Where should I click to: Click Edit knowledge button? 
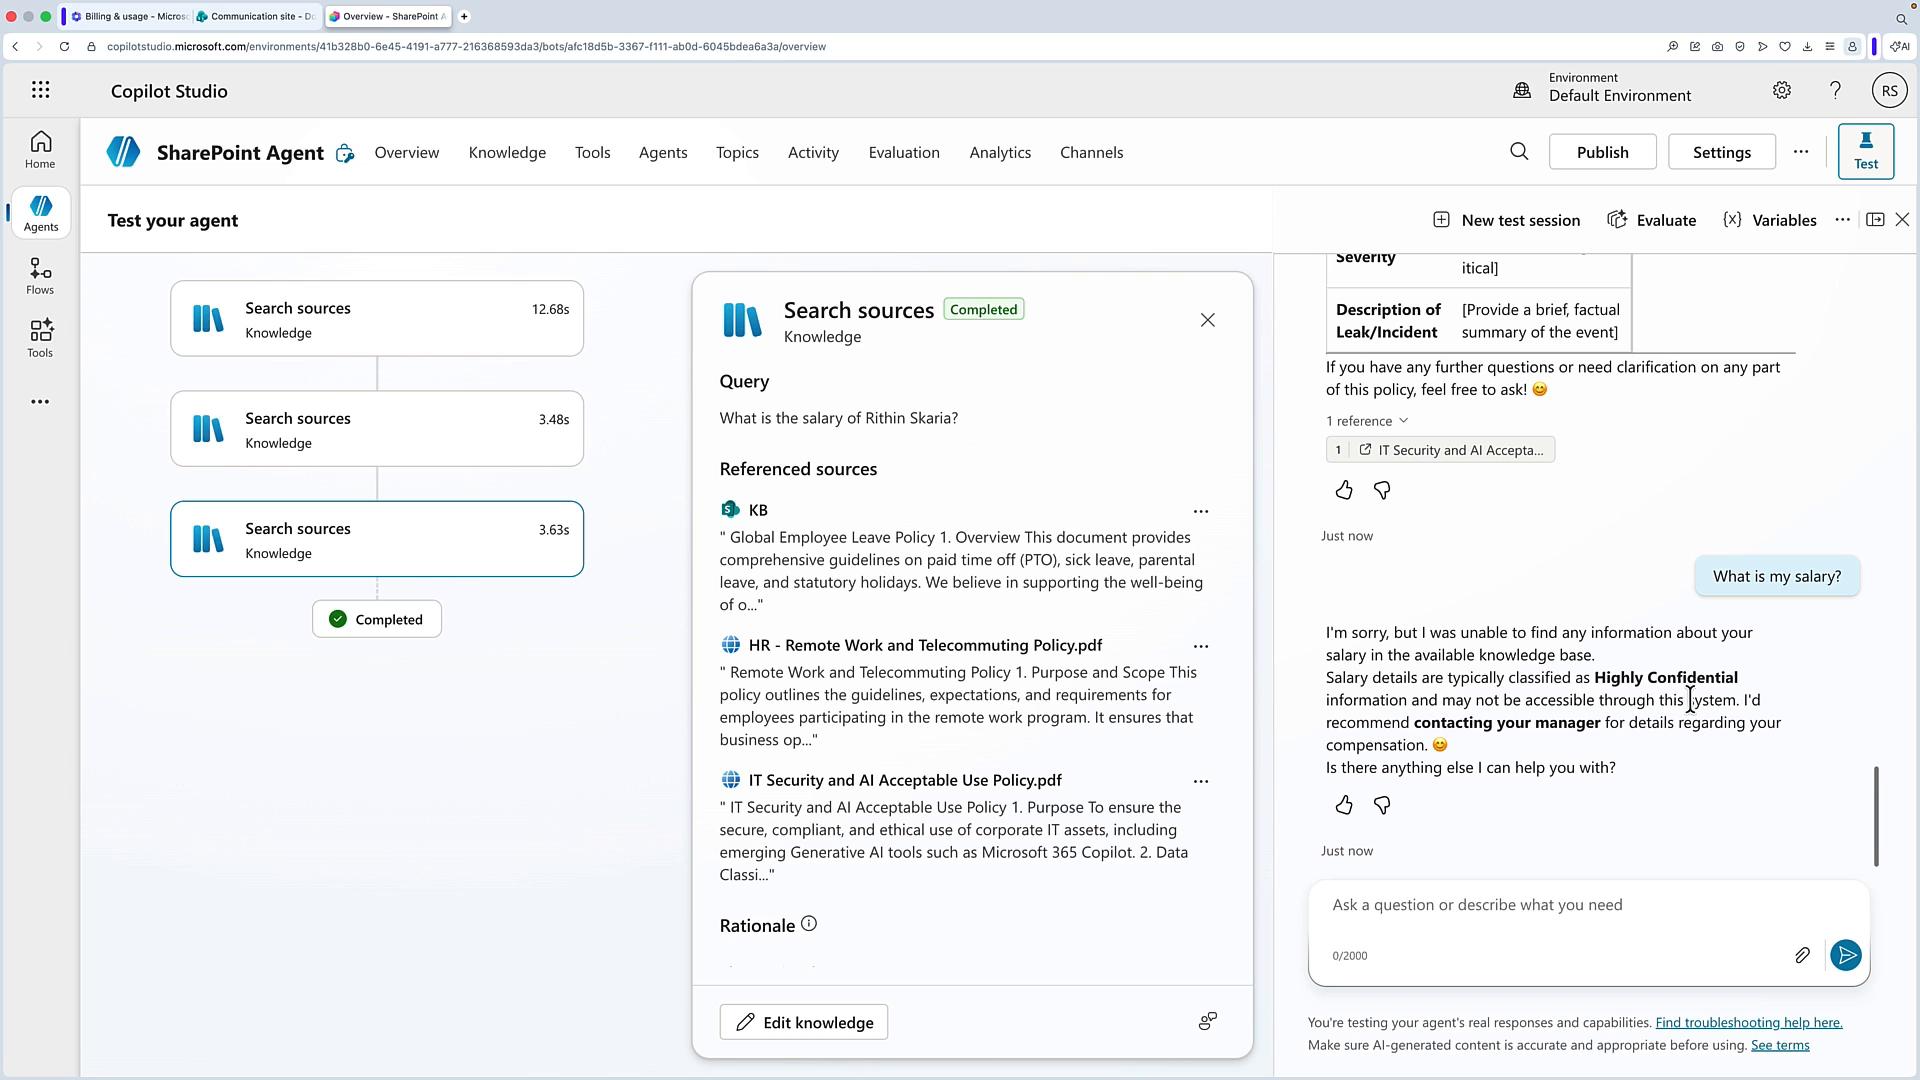tap(803, 1022)
